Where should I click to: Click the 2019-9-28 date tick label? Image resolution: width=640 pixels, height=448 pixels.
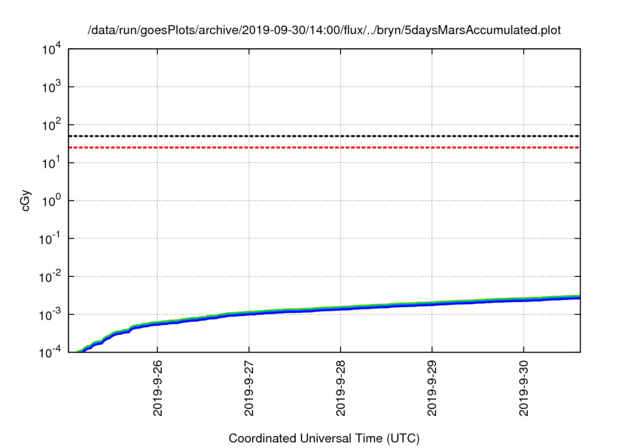(x=340, y=388)
